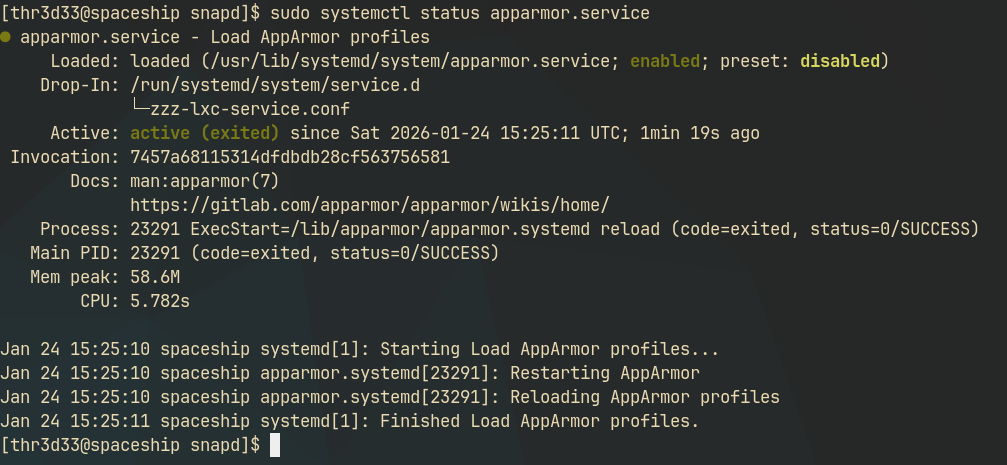Click the man:apparmor(7) docs reference

coord(205,181)
